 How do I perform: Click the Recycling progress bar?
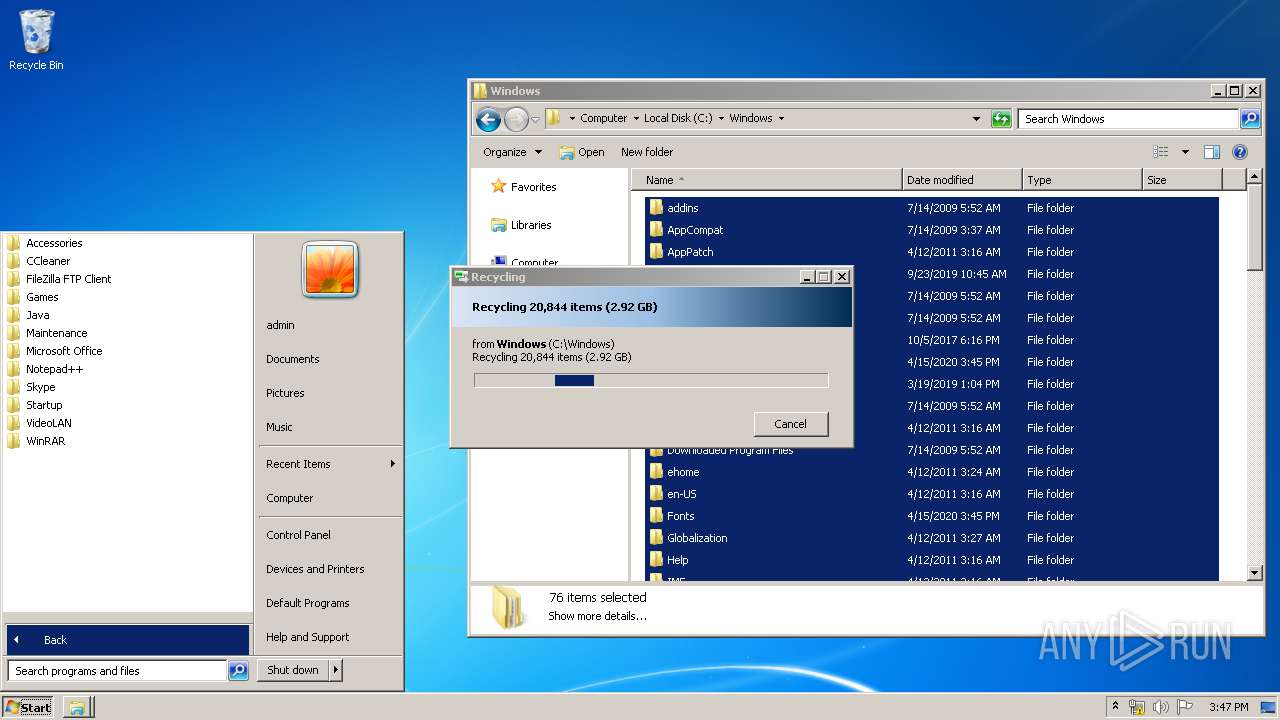point(651,380)
